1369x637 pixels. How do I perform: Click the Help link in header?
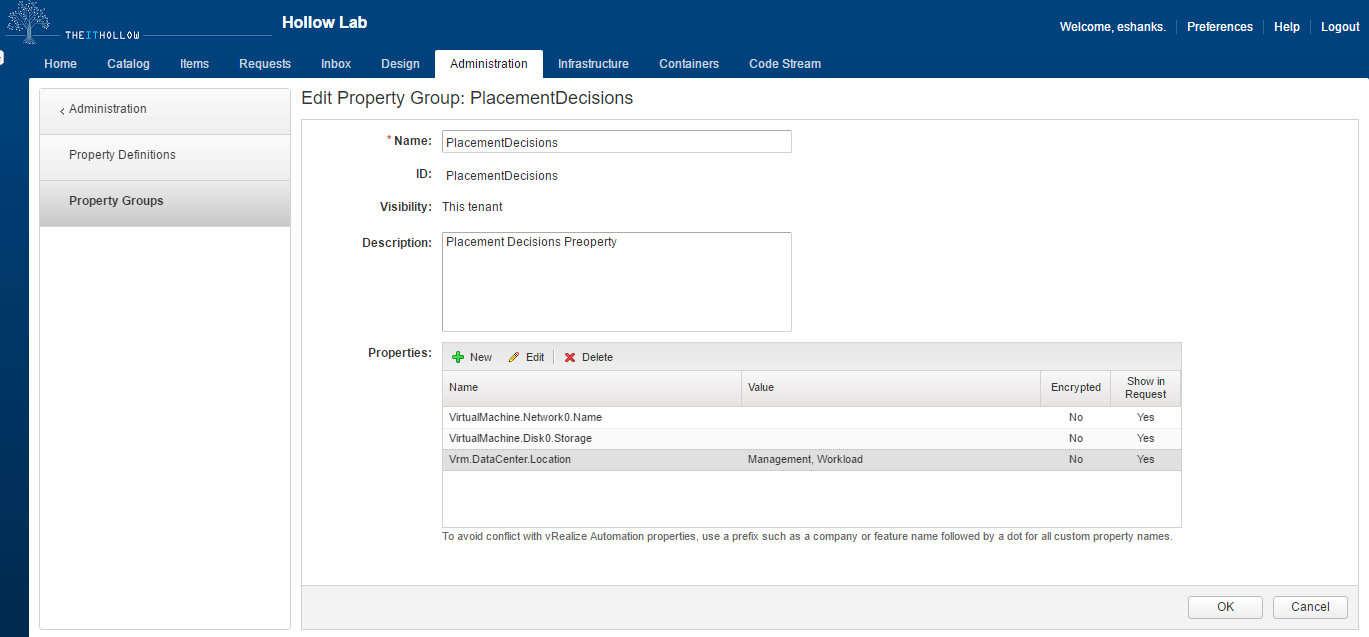click(1286, 27)
